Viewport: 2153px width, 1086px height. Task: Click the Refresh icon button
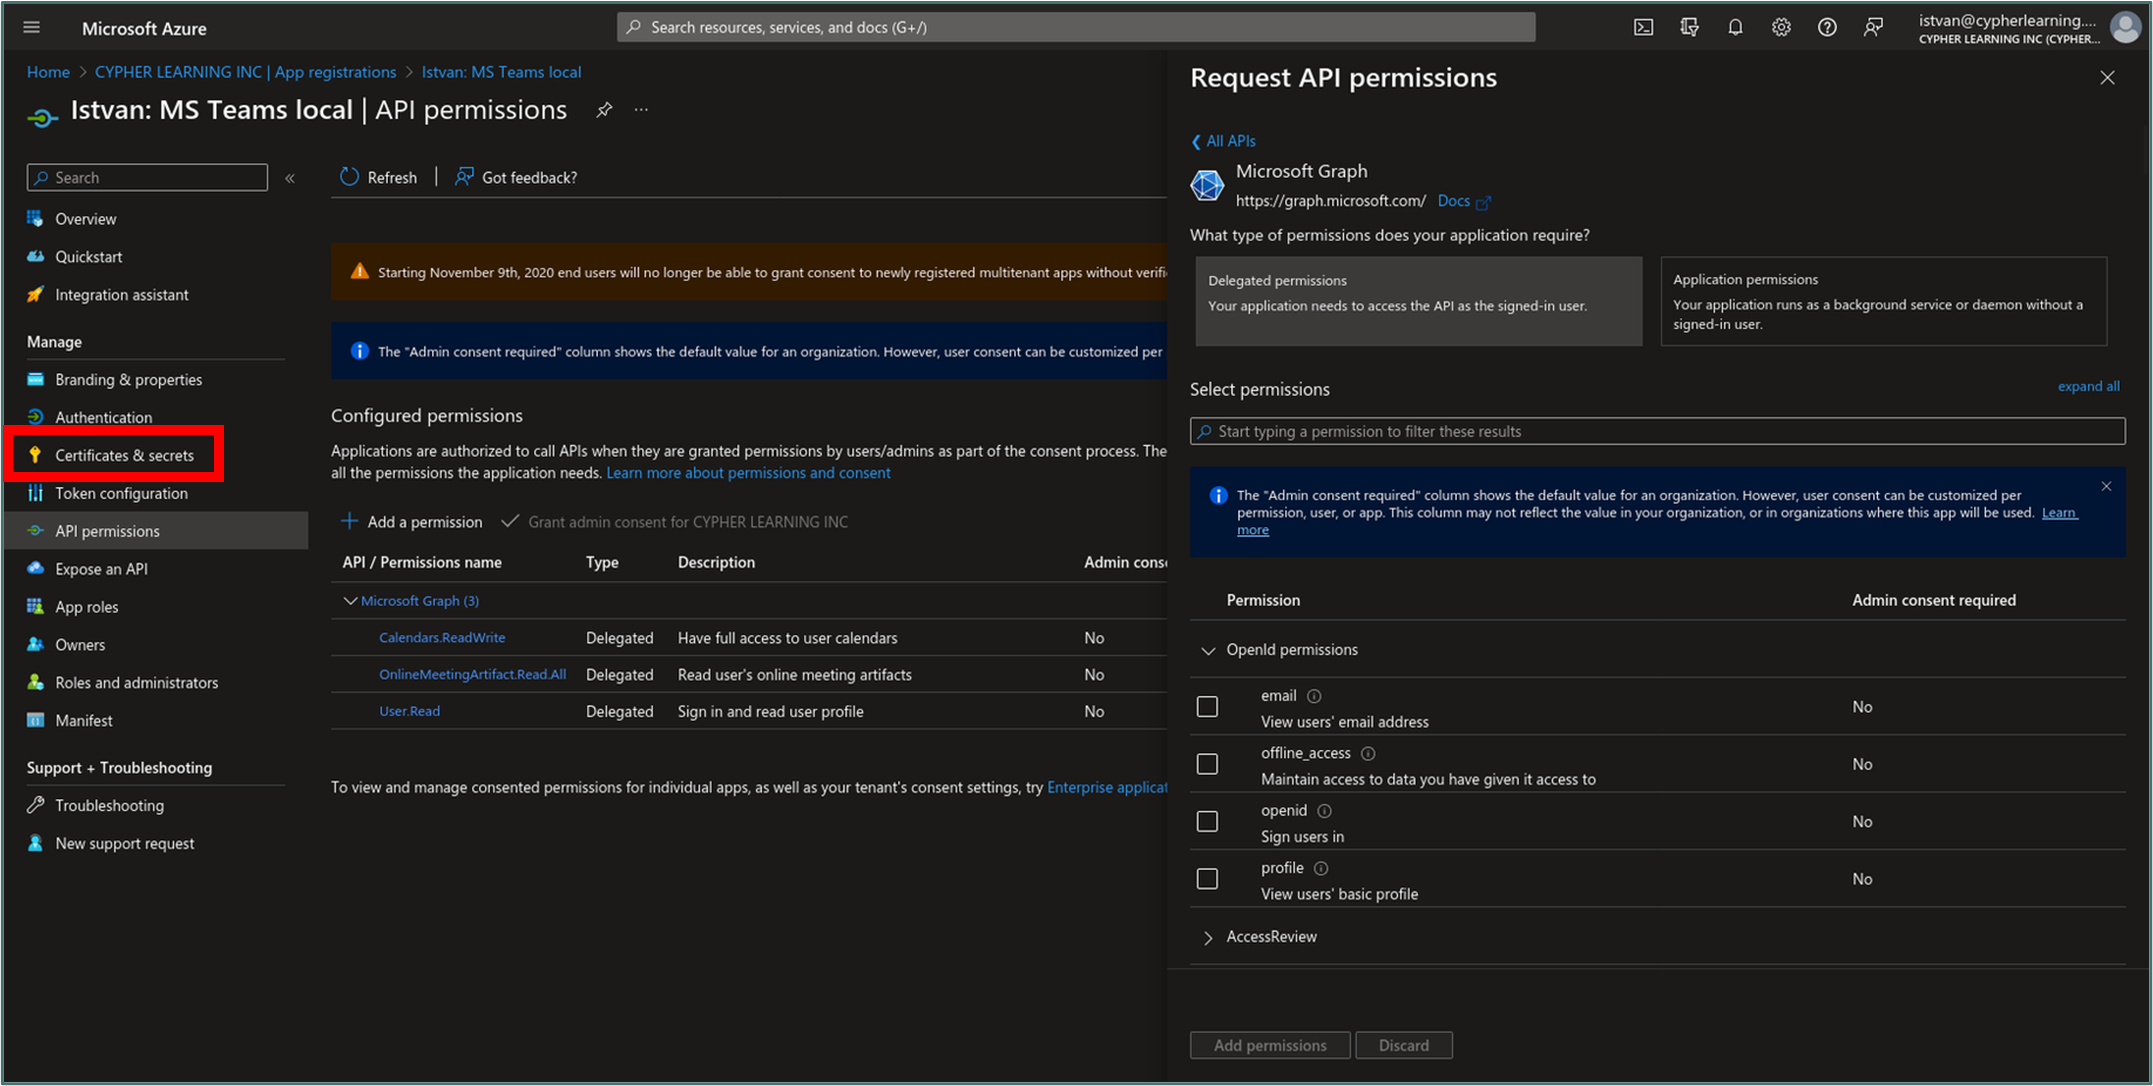(349, 177)
